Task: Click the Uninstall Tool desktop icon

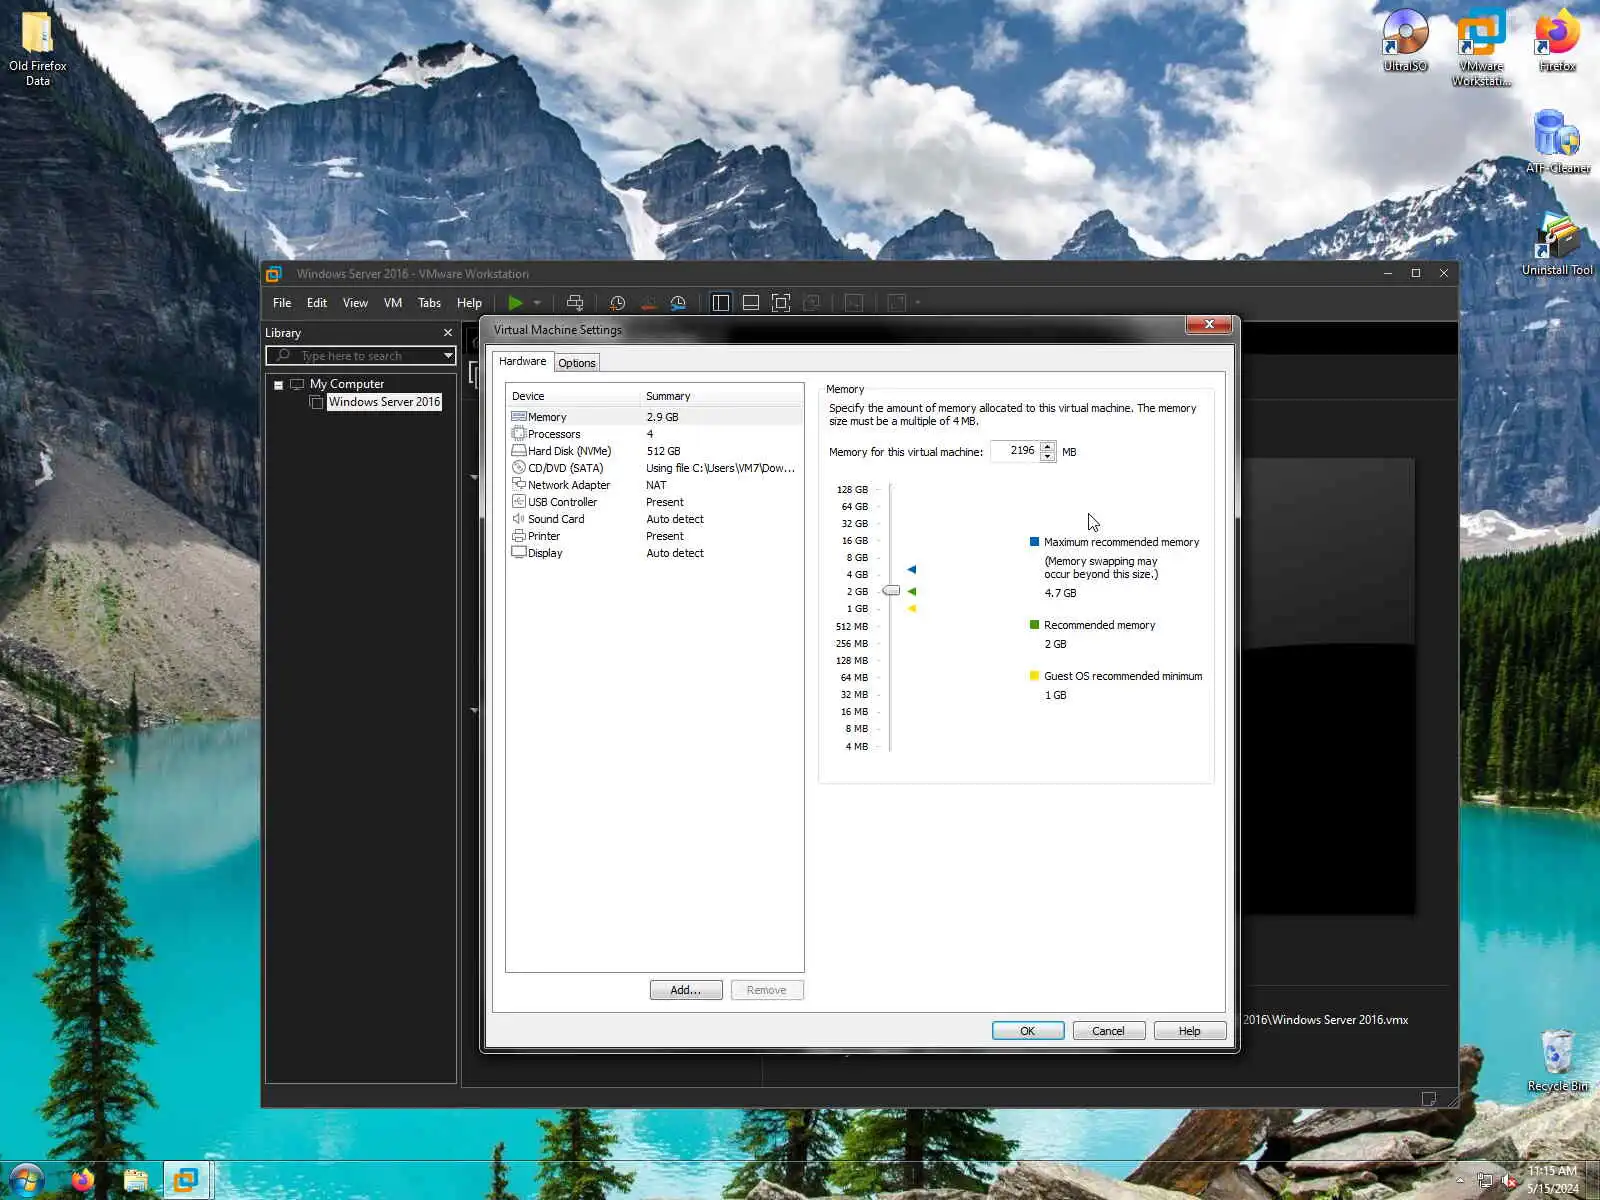Action: (1557, 244)
